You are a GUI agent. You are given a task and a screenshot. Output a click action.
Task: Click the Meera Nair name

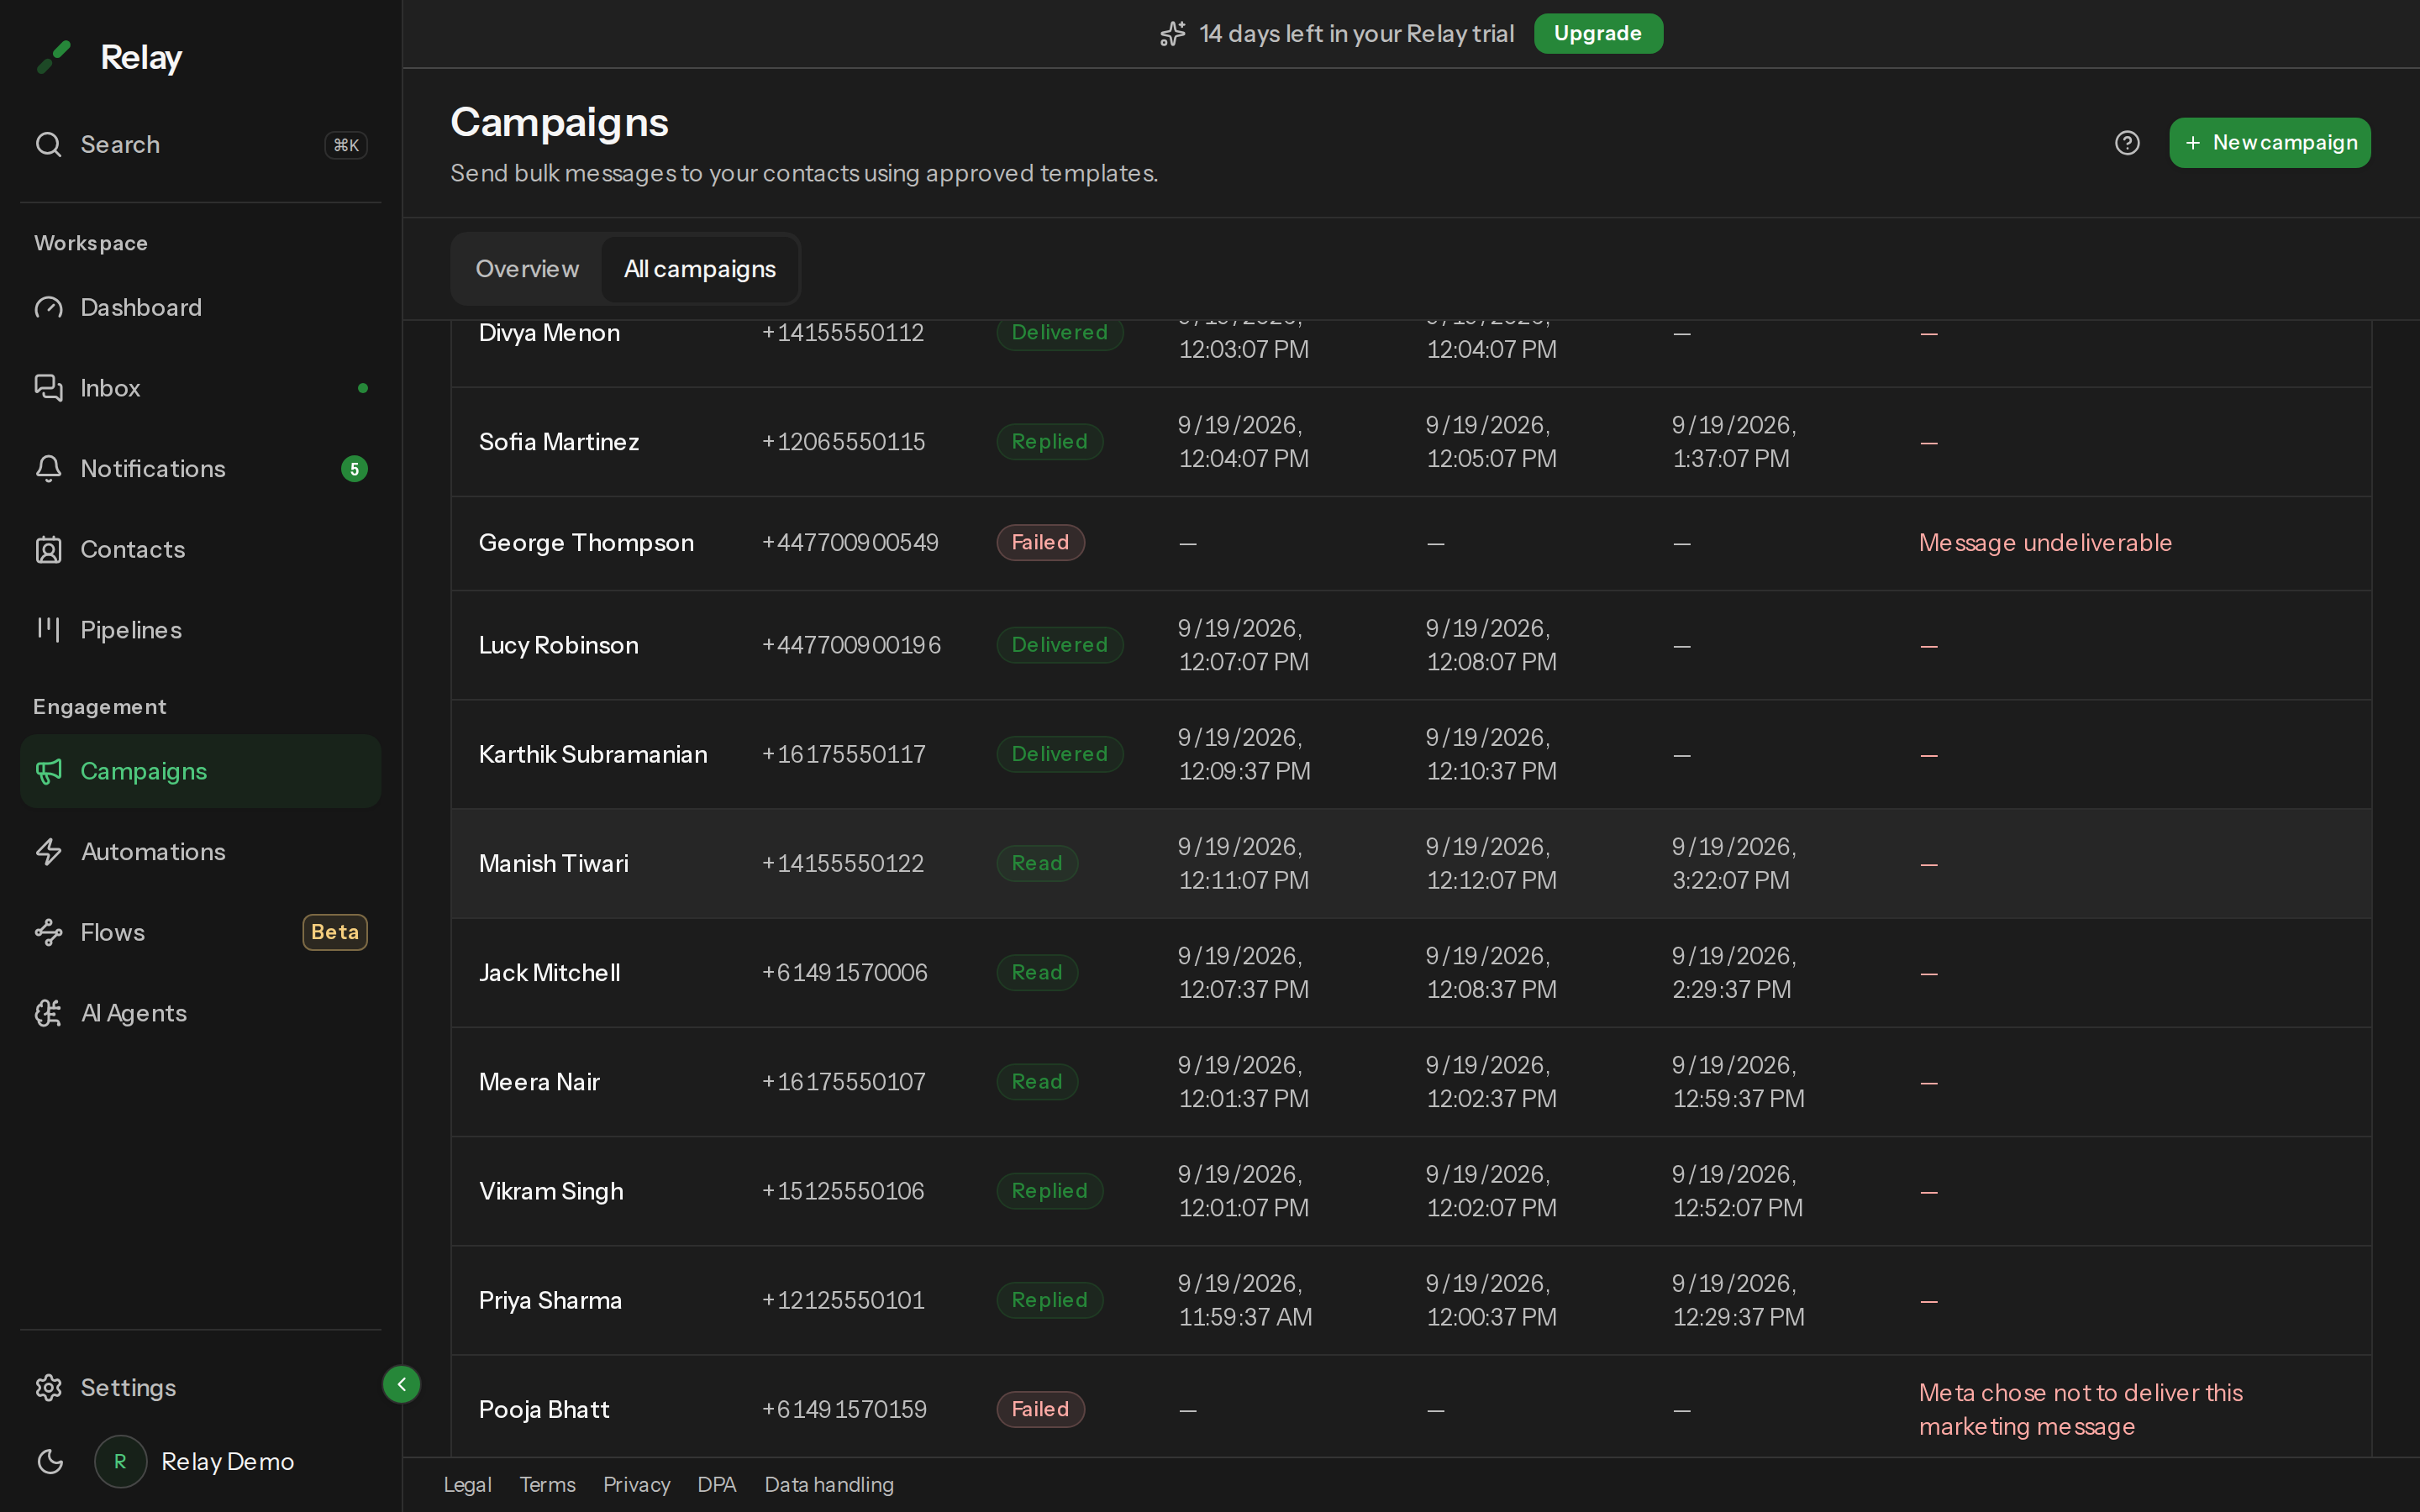click(539, 1082)
